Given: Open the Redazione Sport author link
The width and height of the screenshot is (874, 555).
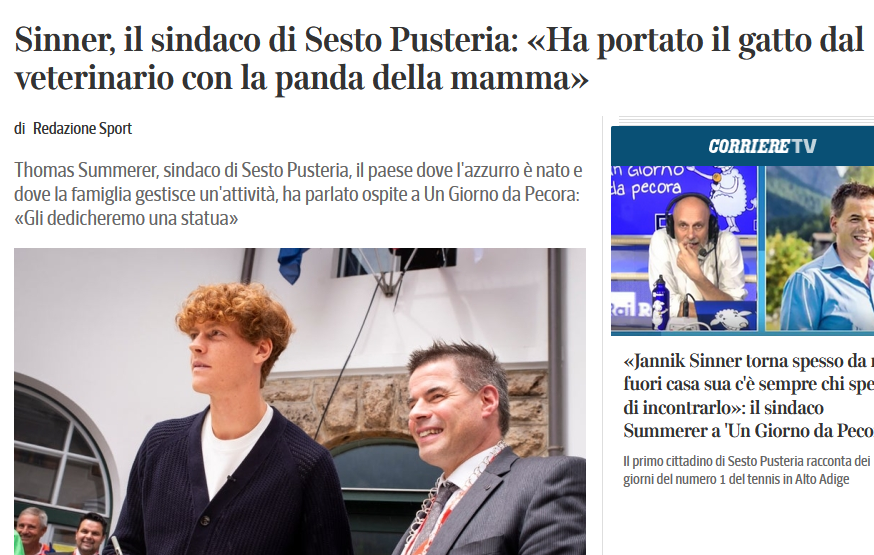Looking at the screenshot, I should tap(82, 129).
